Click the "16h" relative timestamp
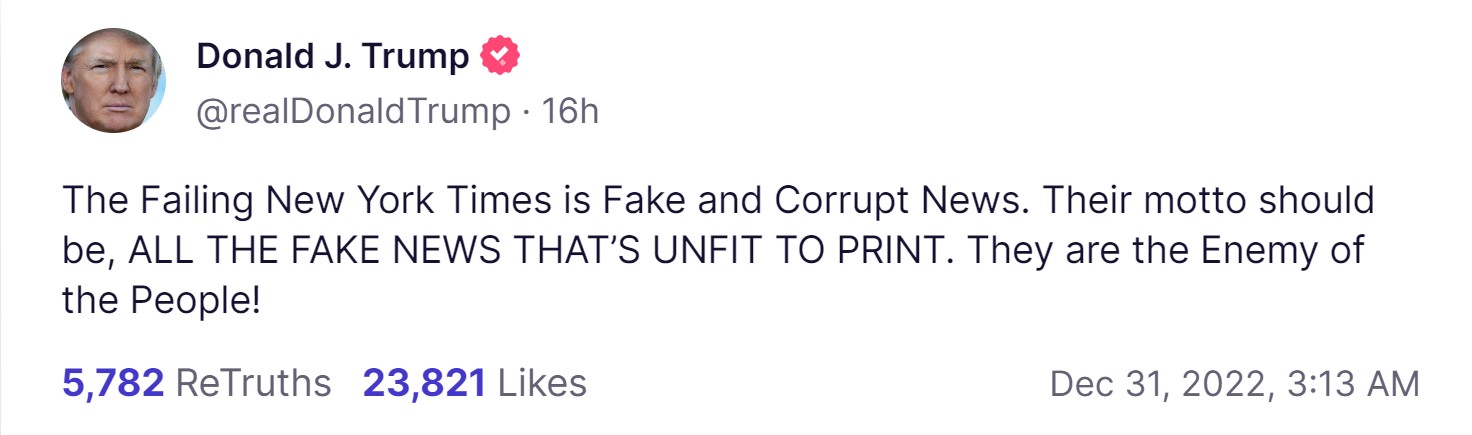1472x435 pixels. 569,111
